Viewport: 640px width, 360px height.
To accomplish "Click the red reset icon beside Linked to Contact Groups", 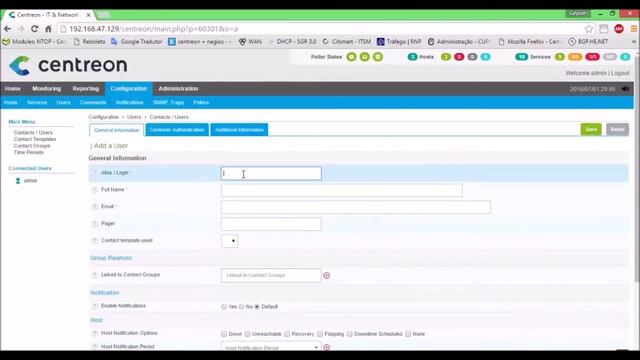I will pos(327,276).
